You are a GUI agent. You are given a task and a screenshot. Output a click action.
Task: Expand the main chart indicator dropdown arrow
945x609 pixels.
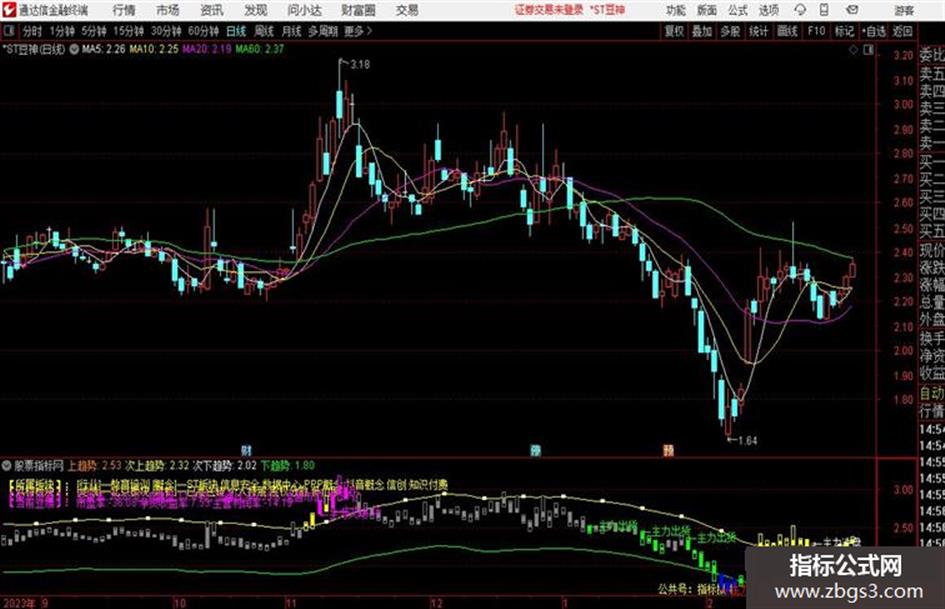(x=74, y=49)
